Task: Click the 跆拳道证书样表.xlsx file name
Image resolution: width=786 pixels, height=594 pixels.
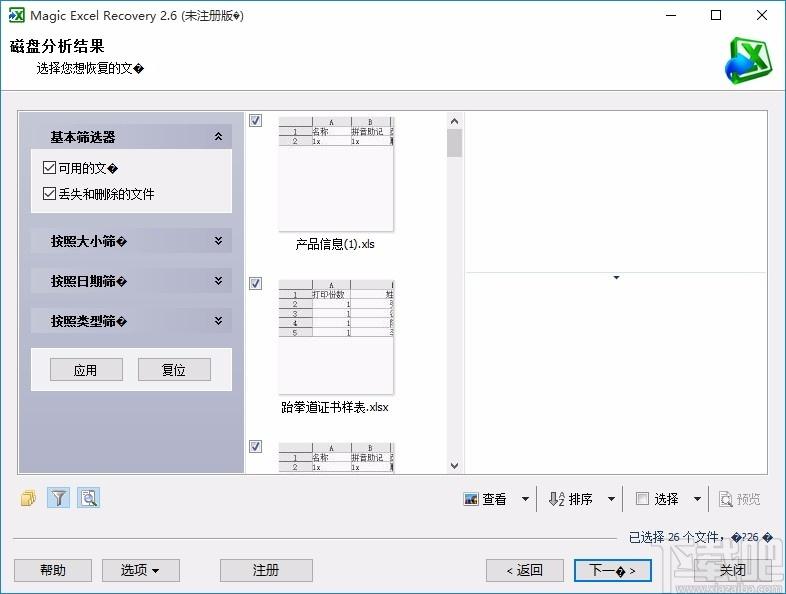Action: [x=335, y=407]
